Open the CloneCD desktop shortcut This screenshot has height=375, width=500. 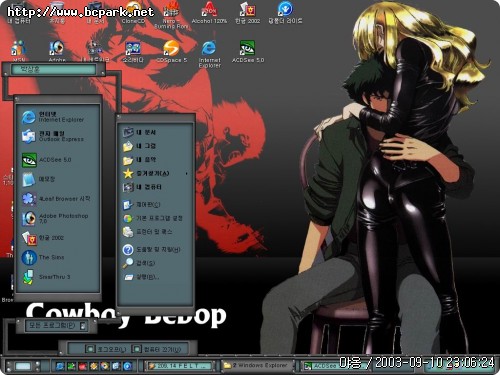click(133, 13)
